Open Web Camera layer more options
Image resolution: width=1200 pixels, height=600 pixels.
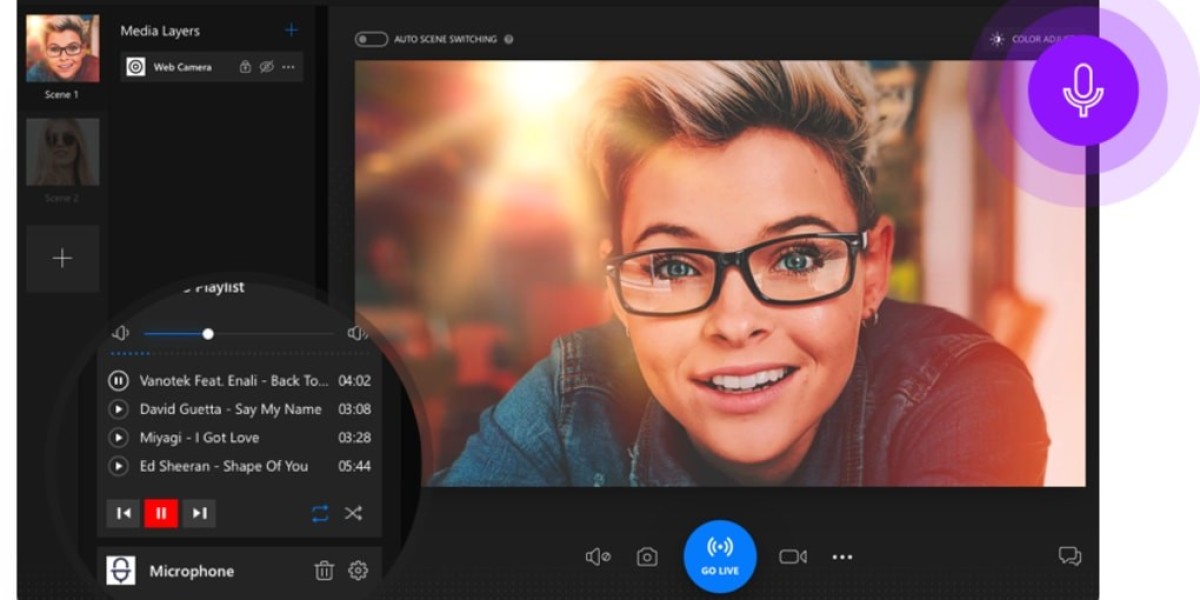click(x=288, y=67)
